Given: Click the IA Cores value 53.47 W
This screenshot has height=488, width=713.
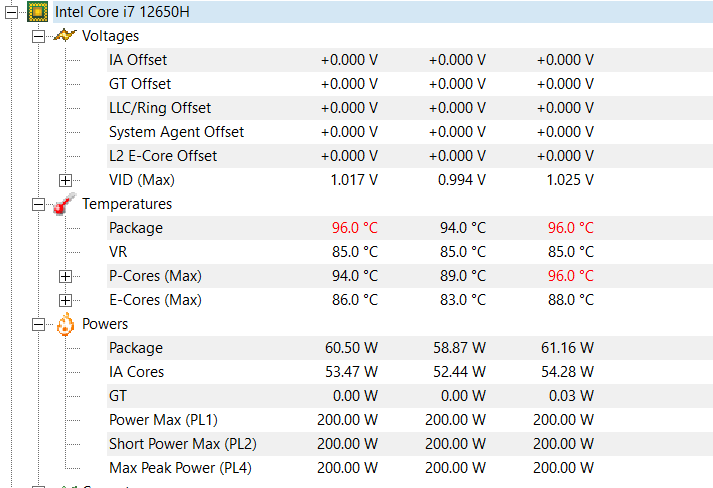Looking at the screenshot, I should point(351,372).
